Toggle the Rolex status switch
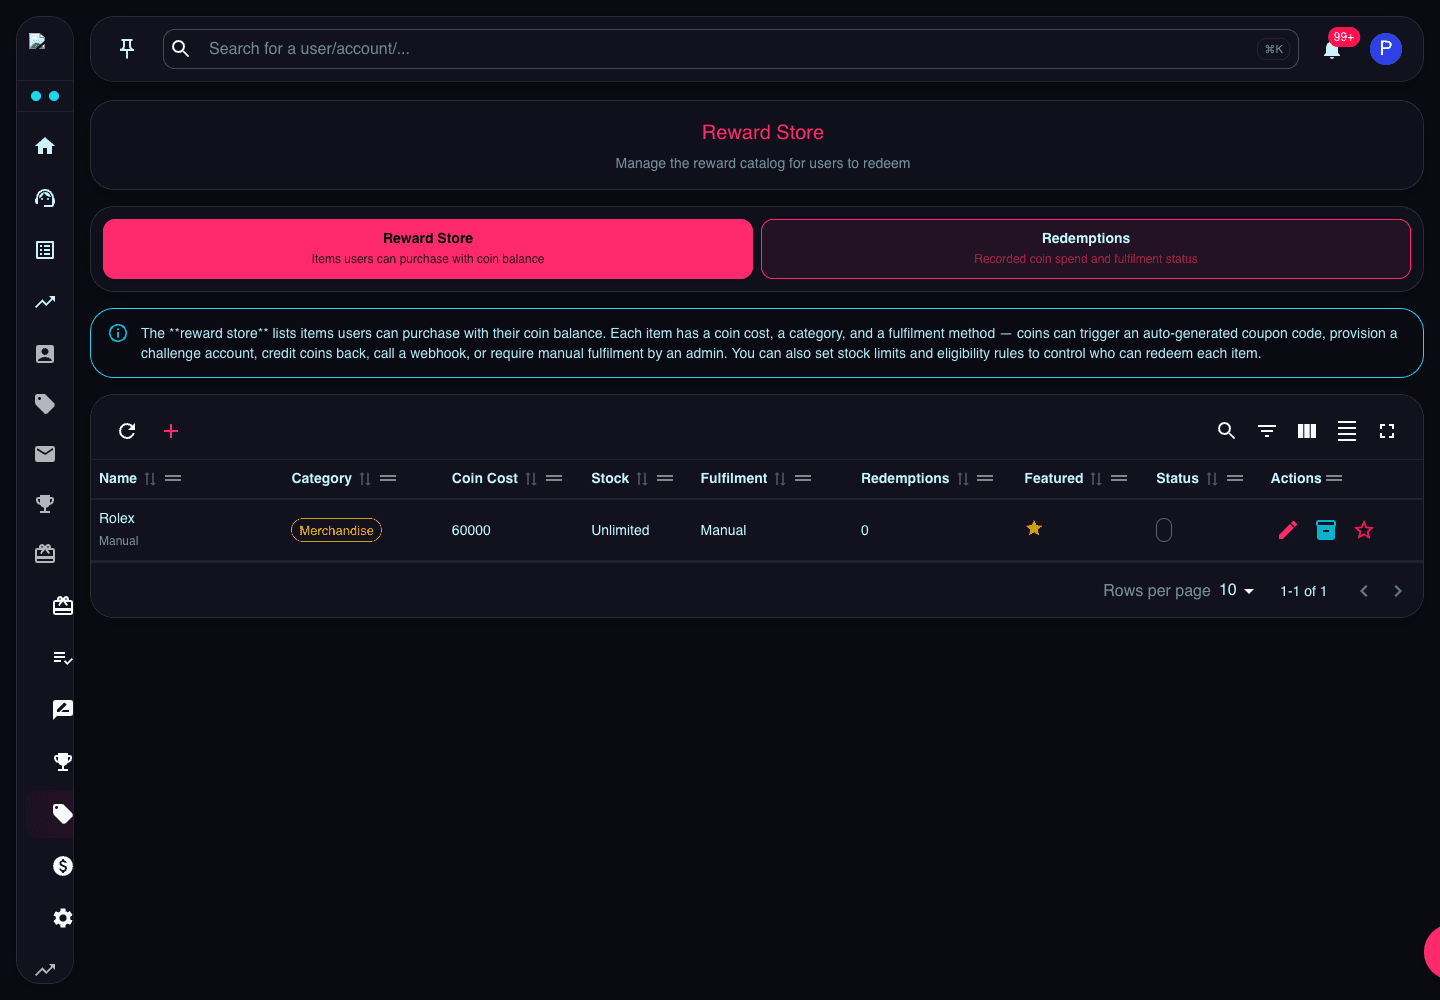This screenshot has height=1000, width=1440. pos(1164,530)
